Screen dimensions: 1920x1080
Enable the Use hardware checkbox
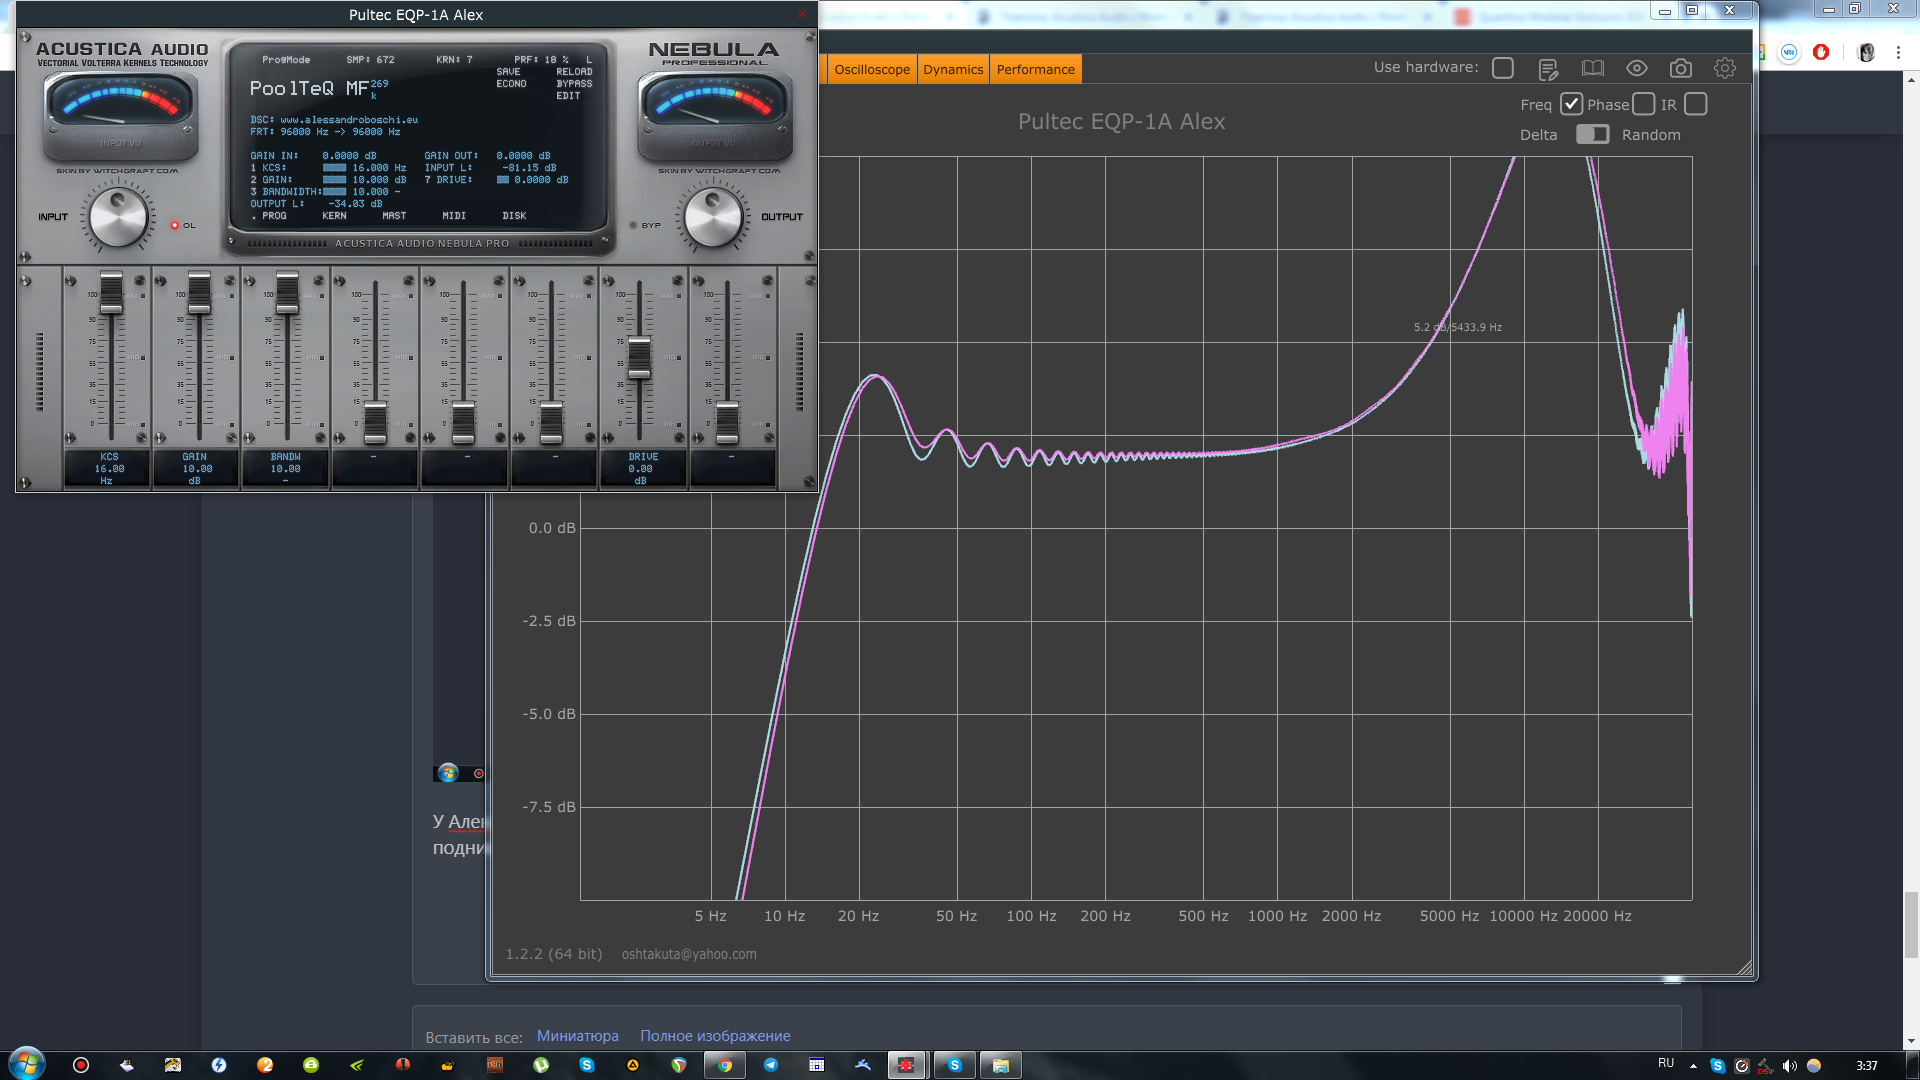(x=1502, y=68)
